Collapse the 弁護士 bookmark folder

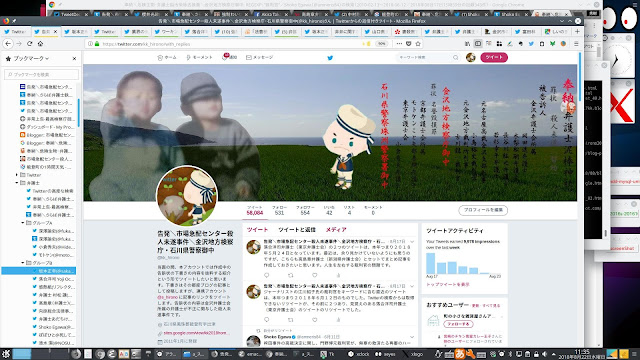[x=17, y=183]
